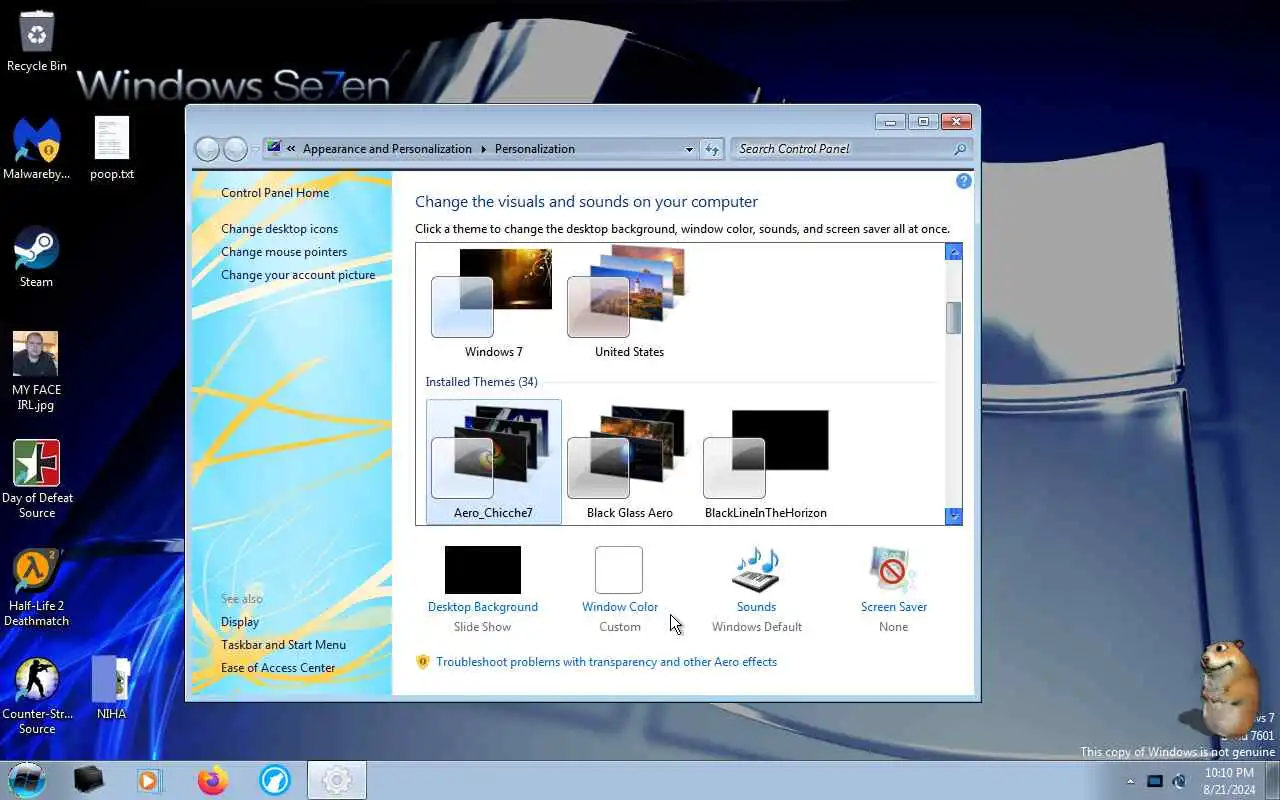Open recent pages dropdown beside the navigation arrows
1280x800 pixels.
click(255, 149)
